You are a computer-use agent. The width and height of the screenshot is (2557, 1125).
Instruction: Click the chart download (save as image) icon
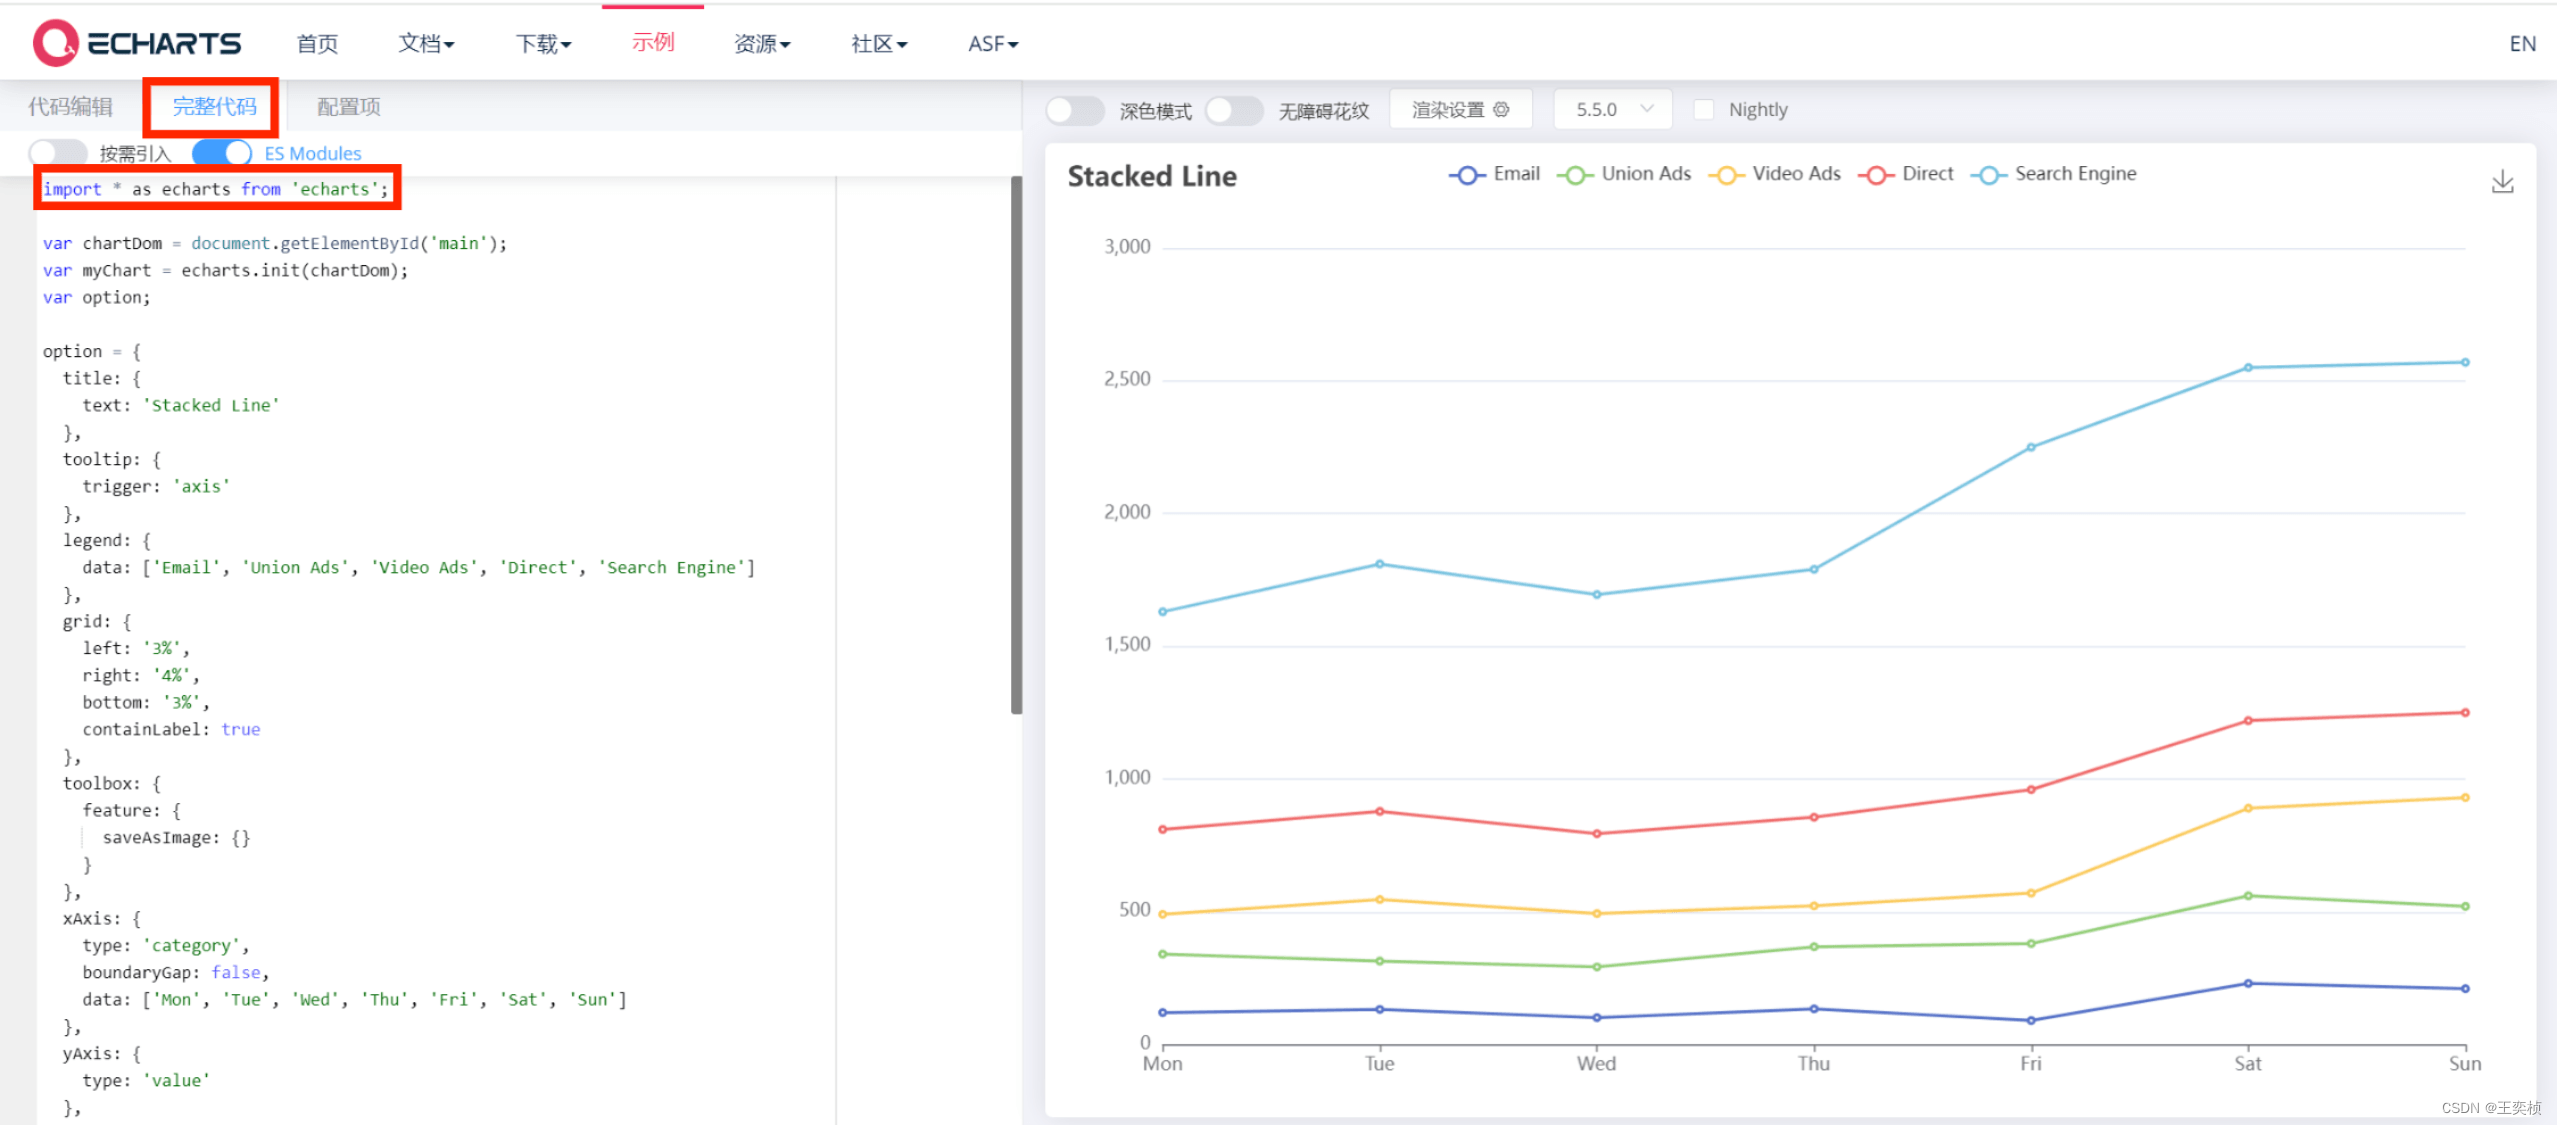point(2503,181)
